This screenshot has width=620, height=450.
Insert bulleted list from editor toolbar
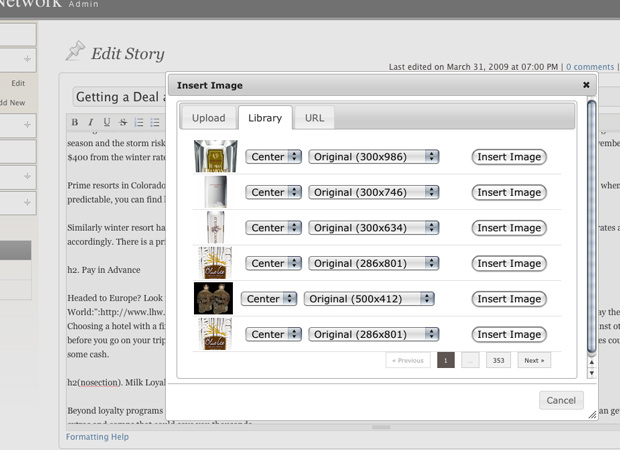point(155,122)
